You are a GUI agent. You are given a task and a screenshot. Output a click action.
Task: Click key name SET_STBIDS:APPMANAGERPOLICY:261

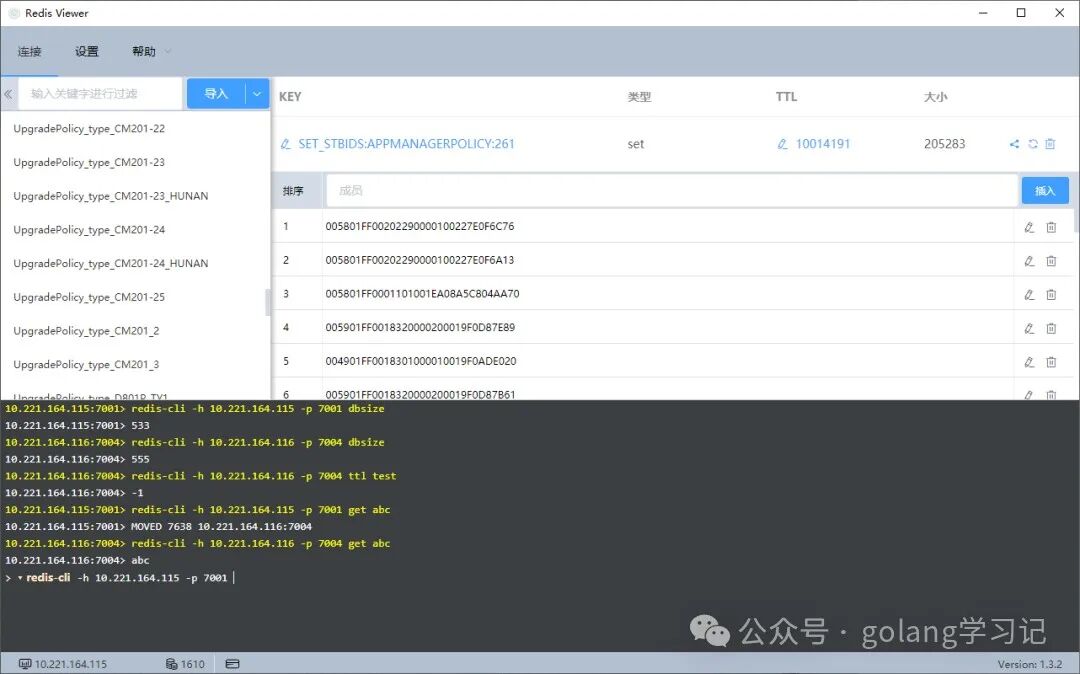[406, 144]
